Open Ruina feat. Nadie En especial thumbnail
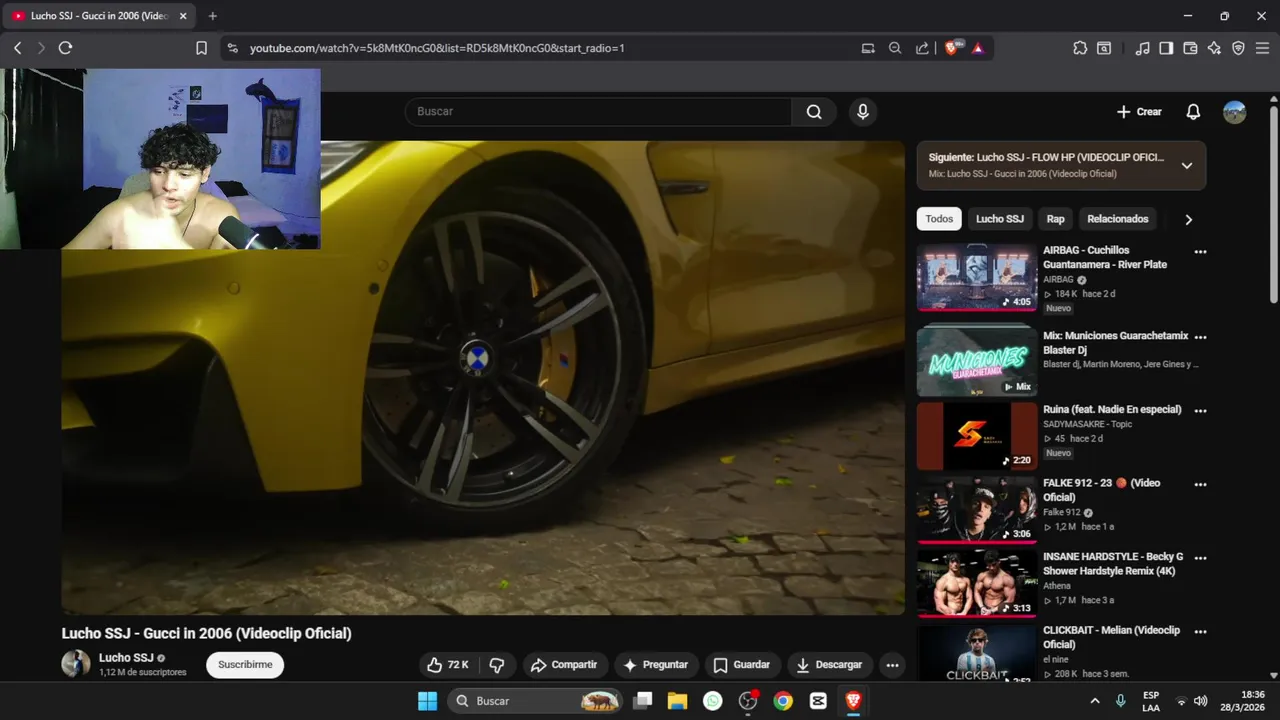This screenshot has width=1280, height=720. point(977,436)
